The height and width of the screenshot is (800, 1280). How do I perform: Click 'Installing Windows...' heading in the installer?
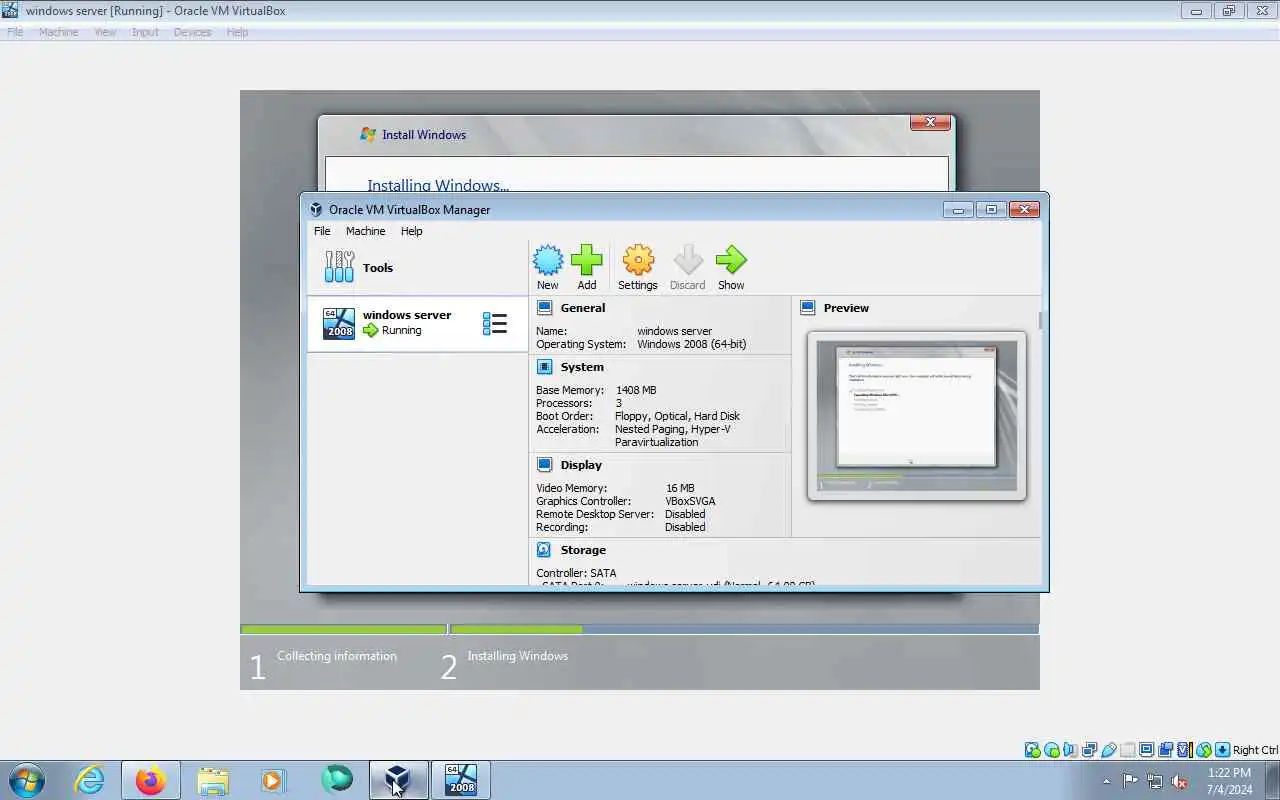(438, 185)
